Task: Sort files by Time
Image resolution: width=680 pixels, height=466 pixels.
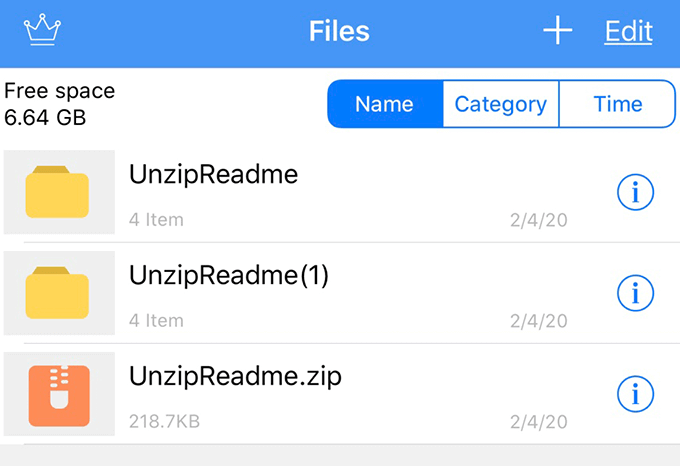Action: click(x=617, y=104)
